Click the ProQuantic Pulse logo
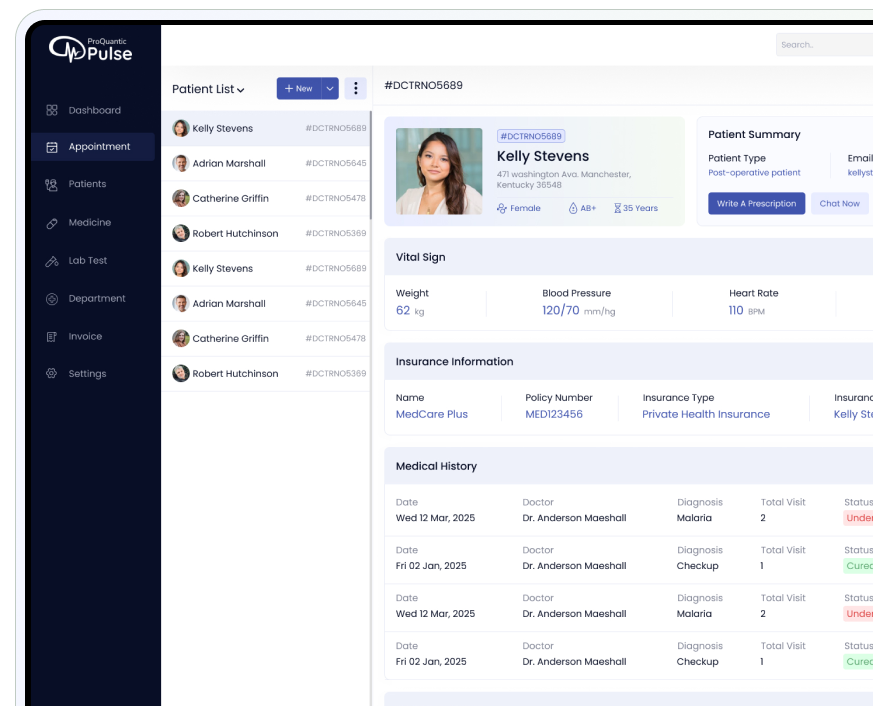873x706 pixels. 91,48
